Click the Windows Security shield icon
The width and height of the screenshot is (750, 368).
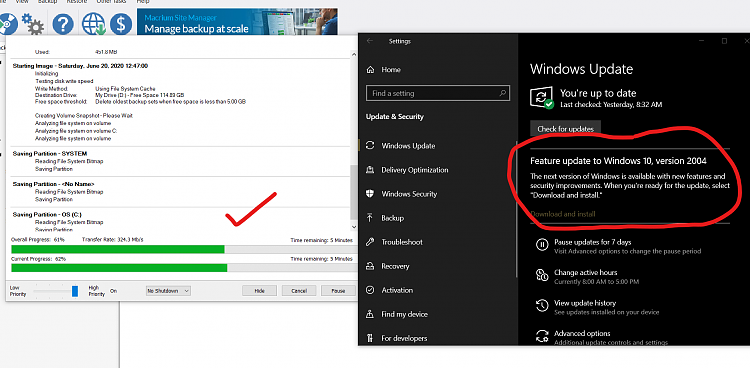click(x=370, y=194)
